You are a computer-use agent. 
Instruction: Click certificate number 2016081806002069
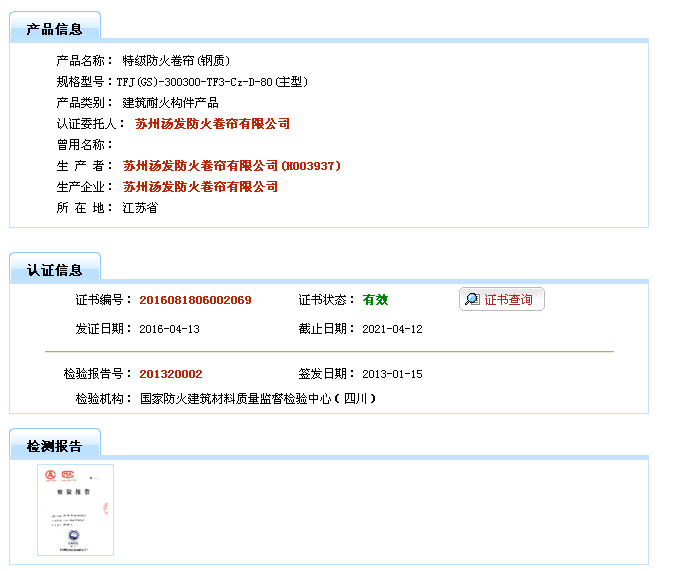coord(195,300)
